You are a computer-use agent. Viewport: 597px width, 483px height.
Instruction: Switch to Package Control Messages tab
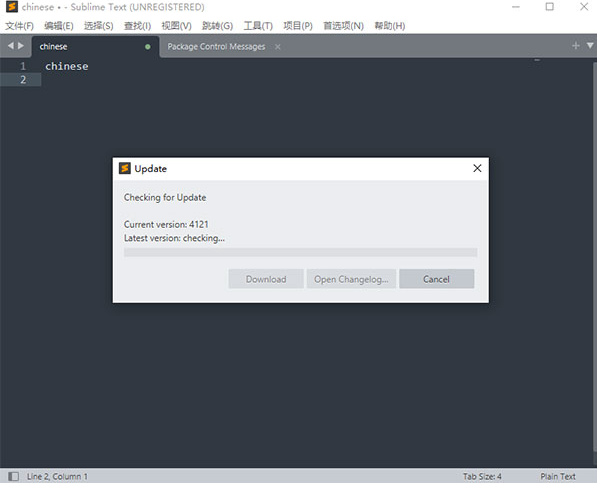click(216, 47)
